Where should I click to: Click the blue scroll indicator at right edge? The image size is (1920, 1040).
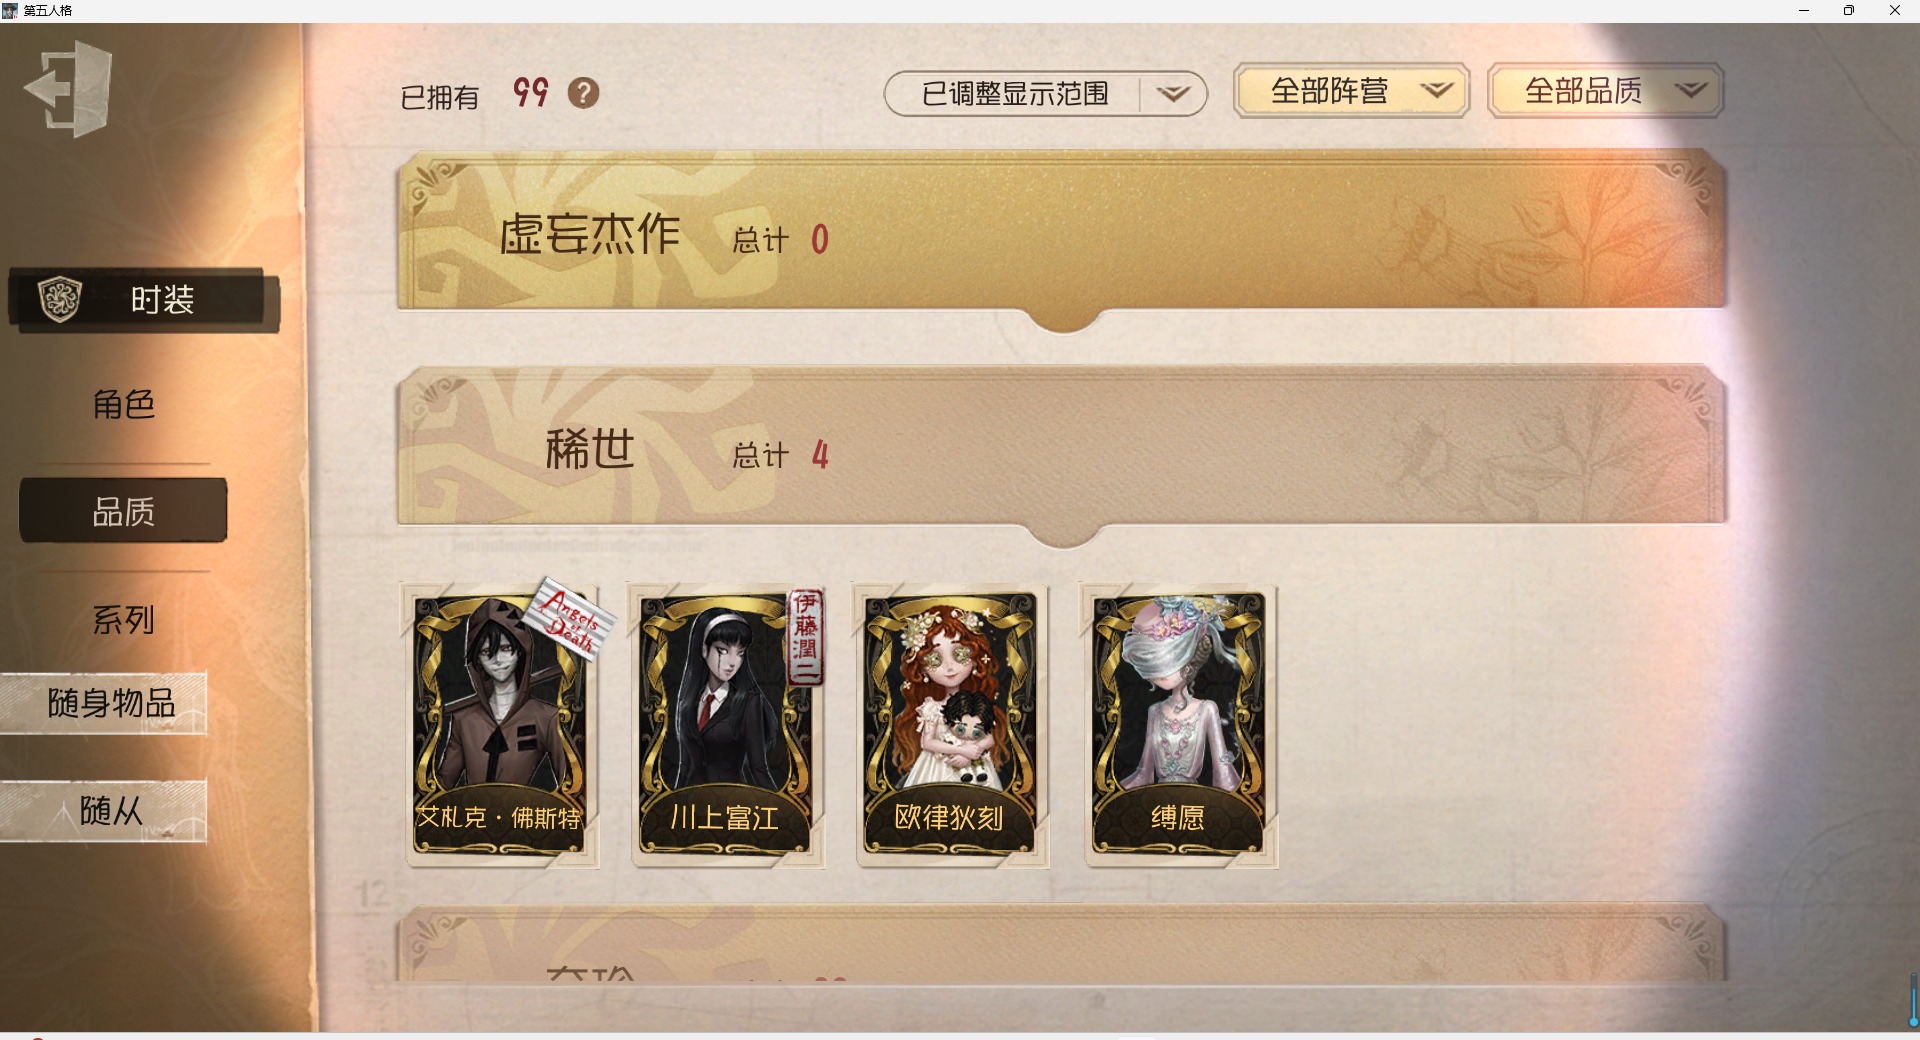pos(1913,1001)
